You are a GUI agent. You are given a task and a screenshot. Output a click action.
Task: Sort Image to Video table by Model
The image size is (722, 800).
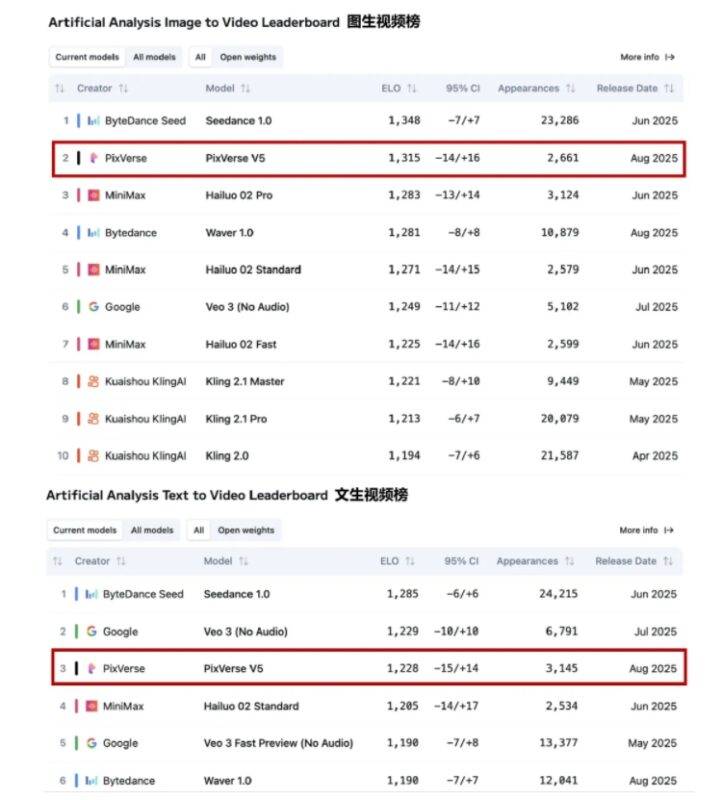point(228,88)
